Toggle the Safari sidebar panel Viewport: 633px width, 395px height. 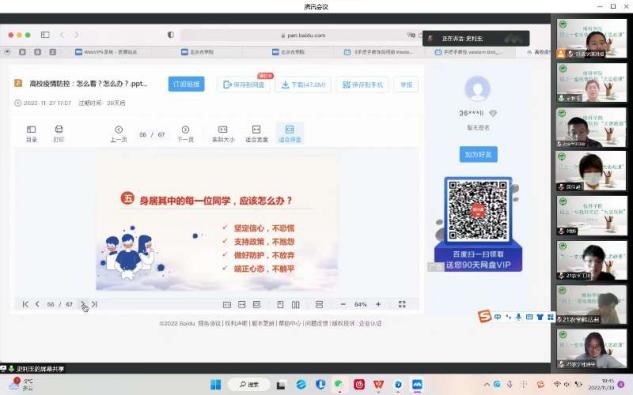click(x=45, y=35)
